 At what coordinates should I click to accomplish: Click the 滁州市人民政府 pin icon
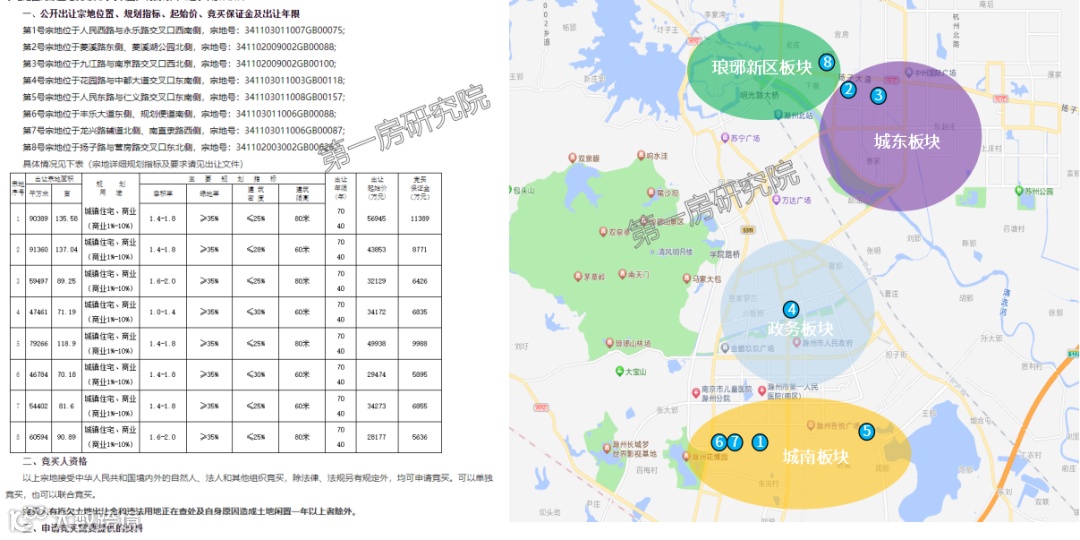[798, 342]
